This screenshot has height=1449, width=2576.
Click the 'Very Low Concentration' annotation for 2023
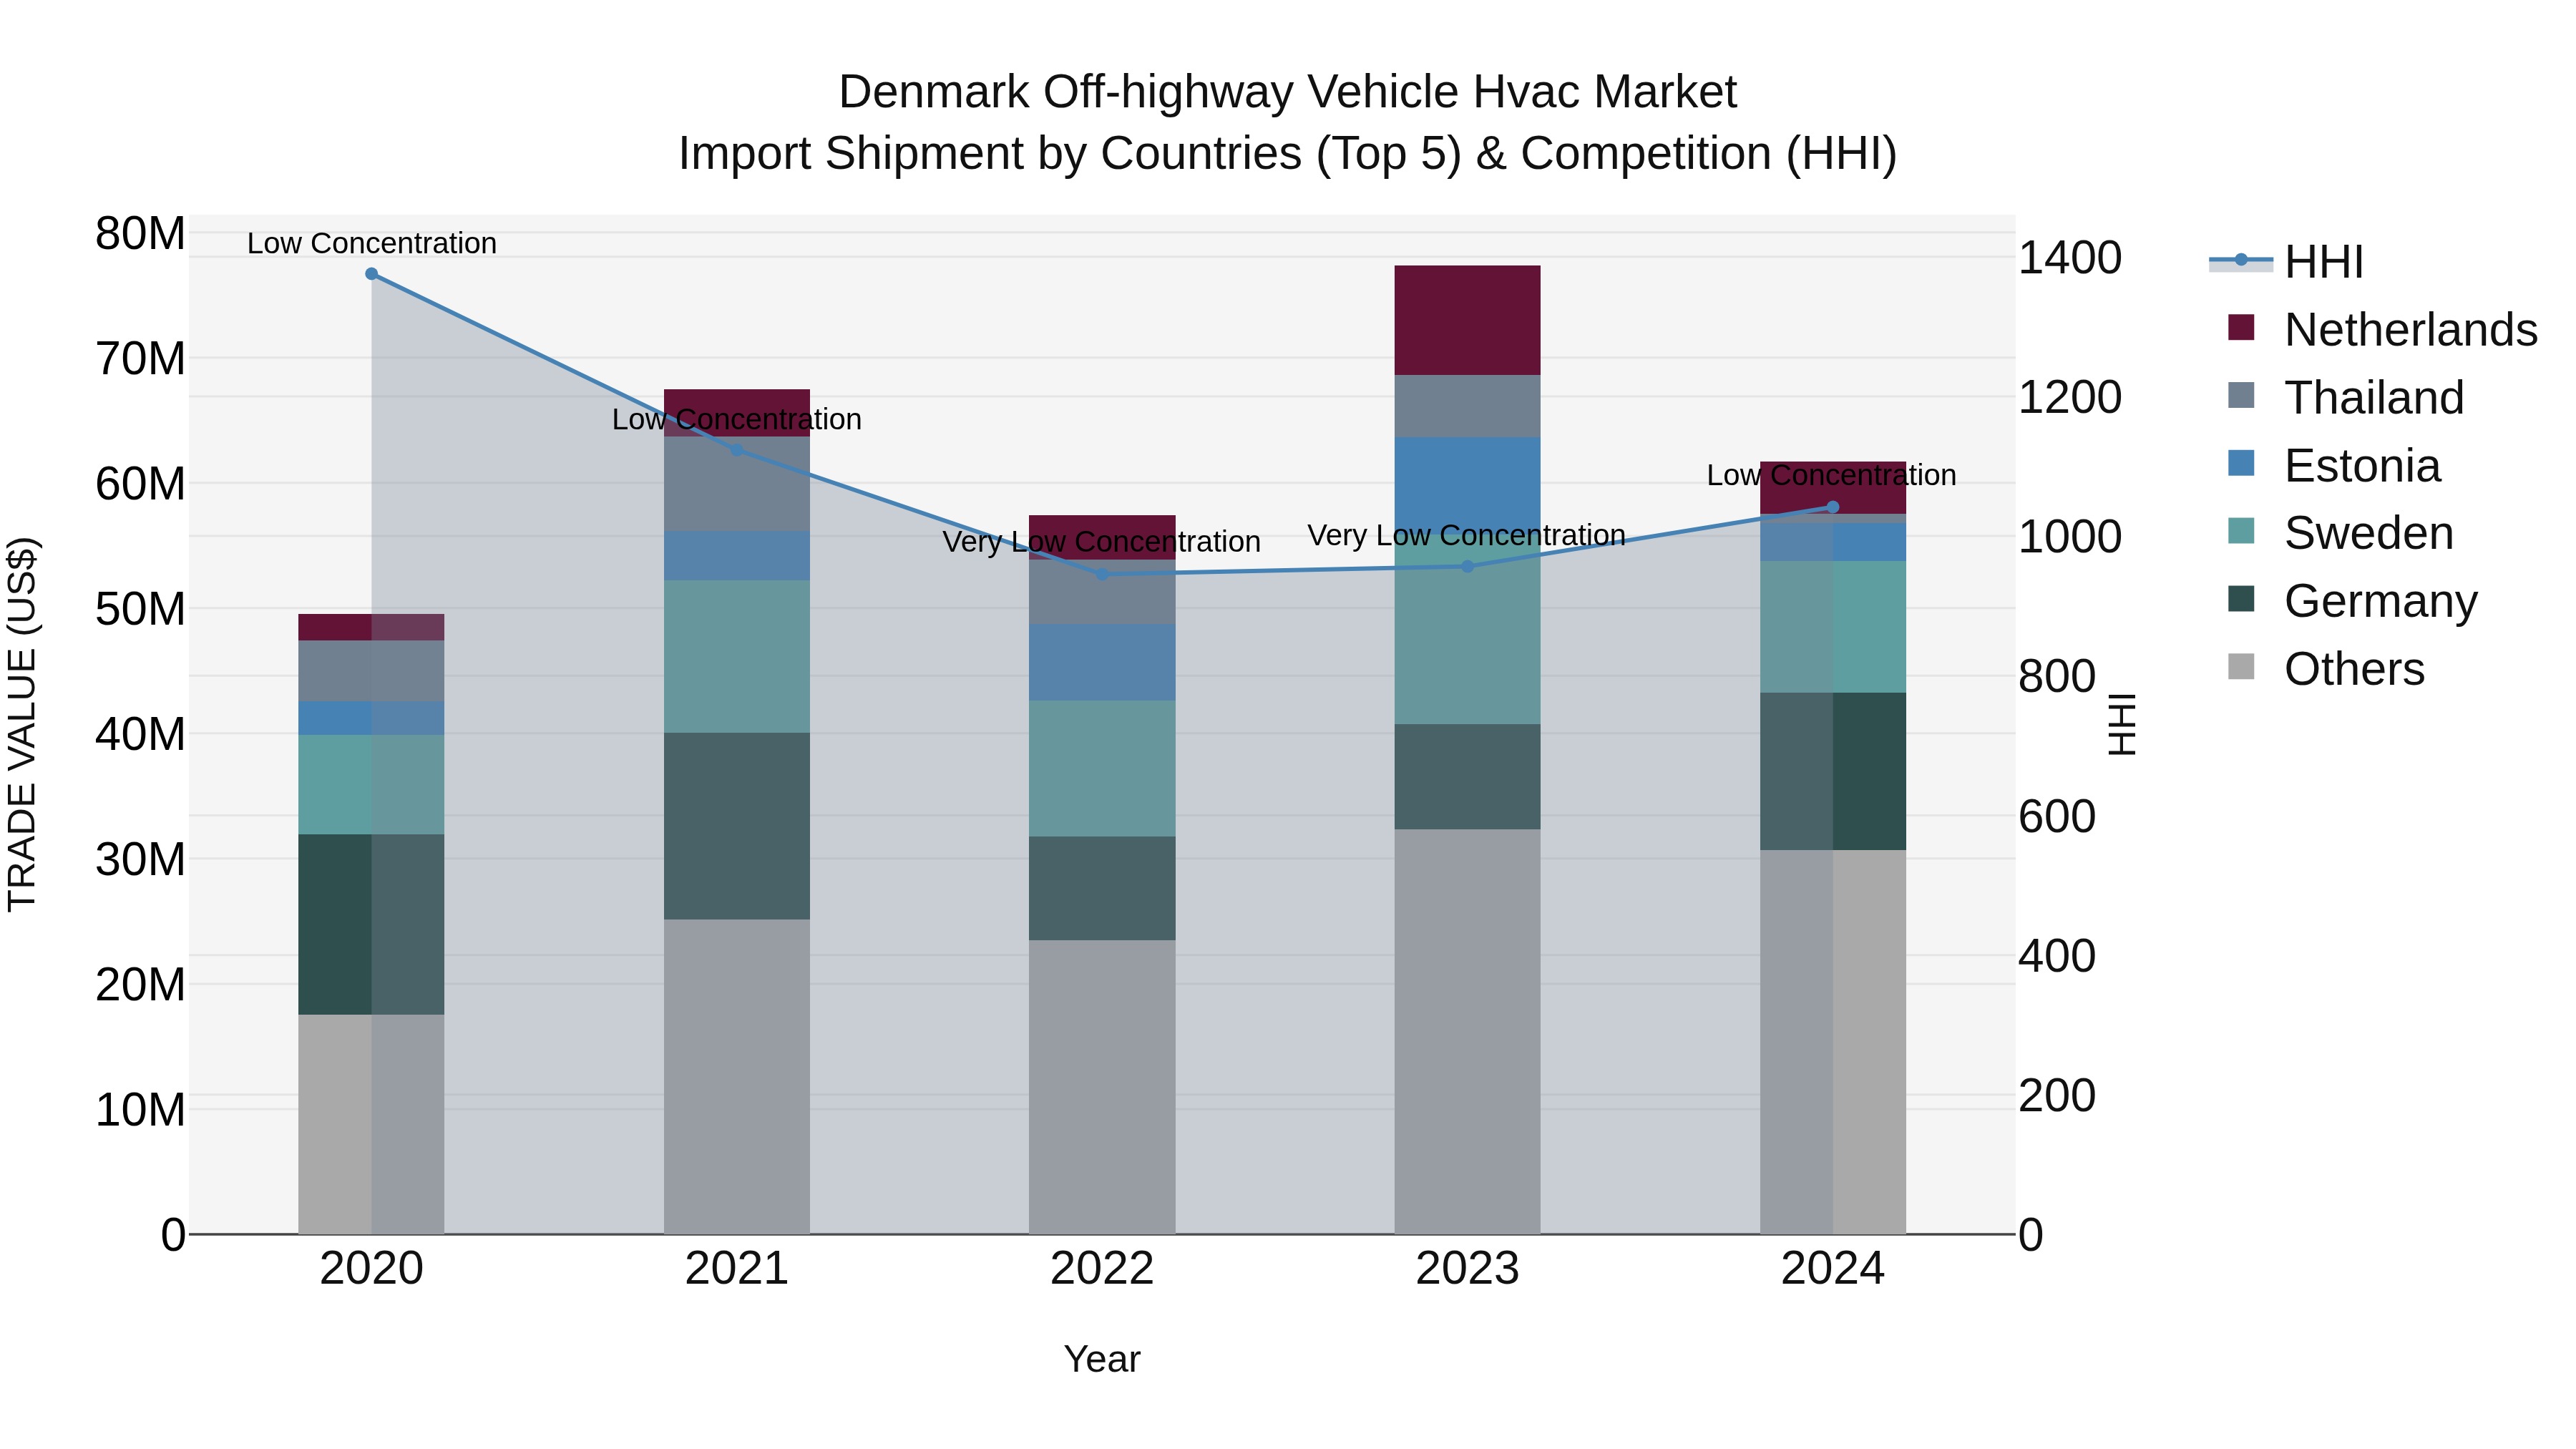(x=1467, y=536)
